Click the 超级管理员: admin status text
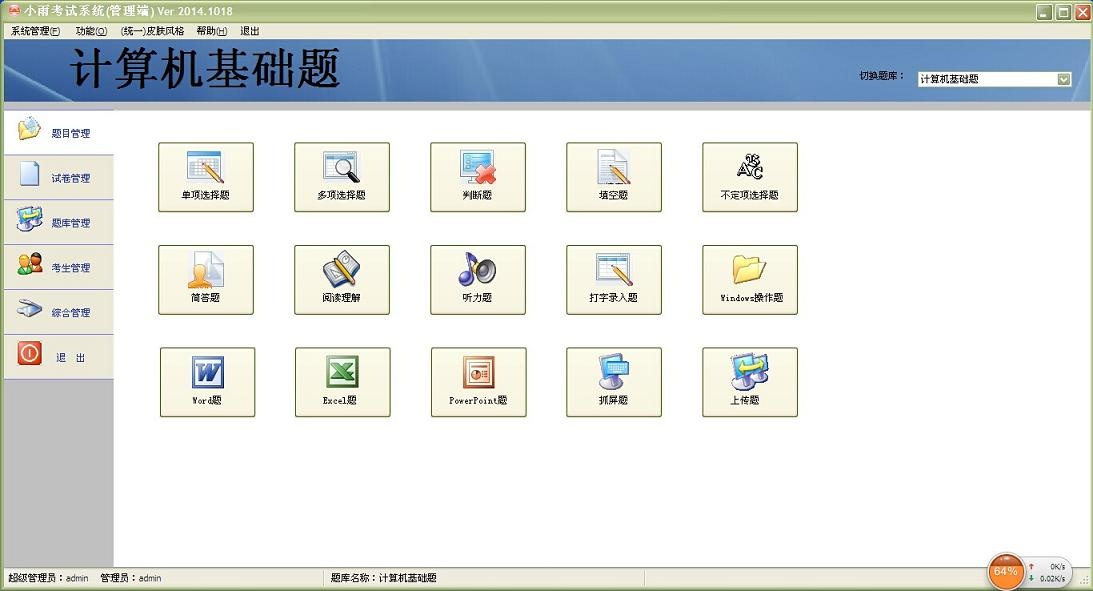The height and width of the screenshot is (591, 1093). pyautogui.click(x=48, y=578)
